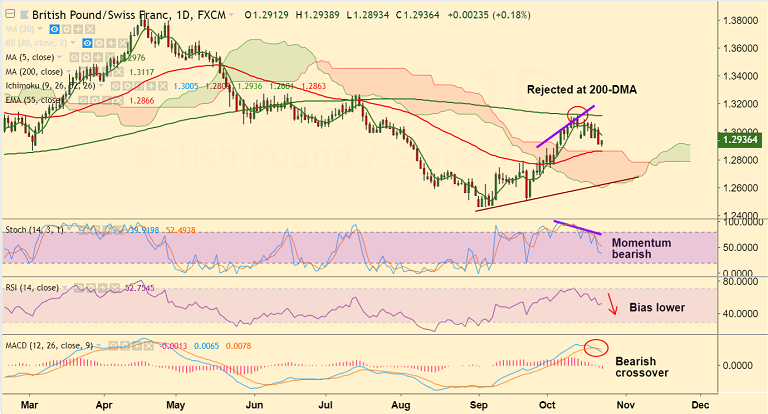This screenshot has width=768, height=414.
Task: Remove the BB (20, close, 2) indicator
Action: (x=122, y=43)
